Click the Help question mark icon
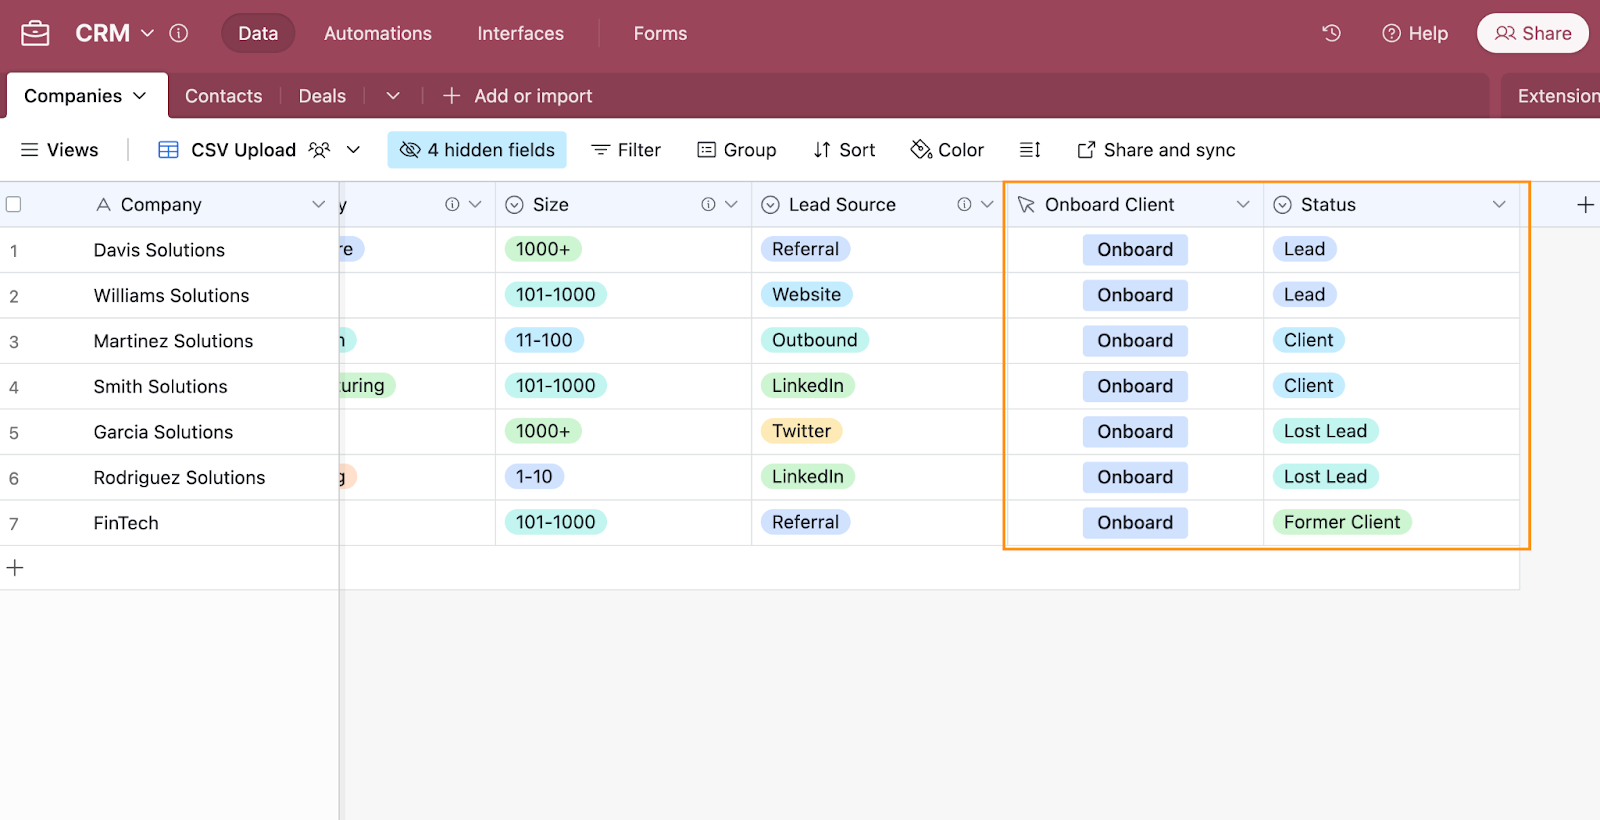1600x820 pixels. click(1391, 33)
